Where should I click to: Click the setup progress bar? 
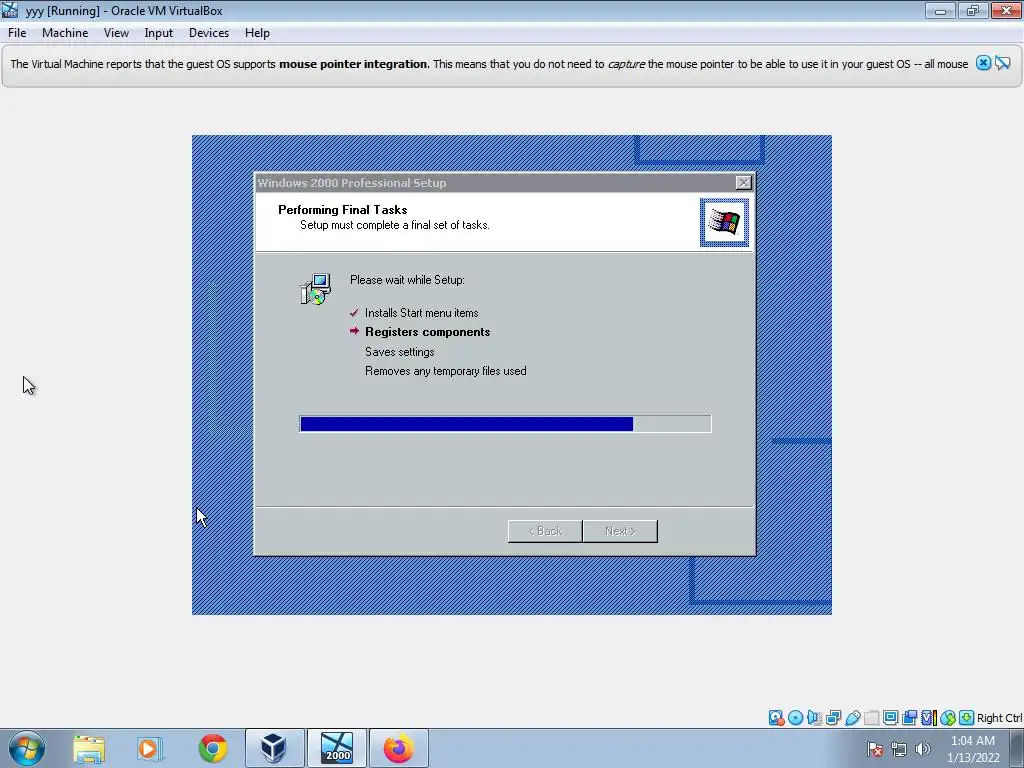pyautogui.click(x=505, y=424)
